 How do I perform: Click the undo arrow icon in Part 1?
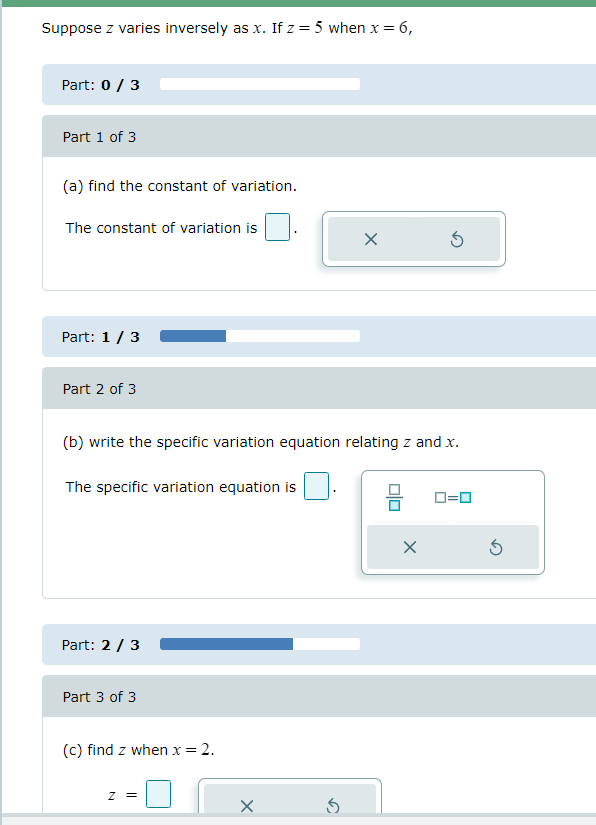click(x=457, y=239)
